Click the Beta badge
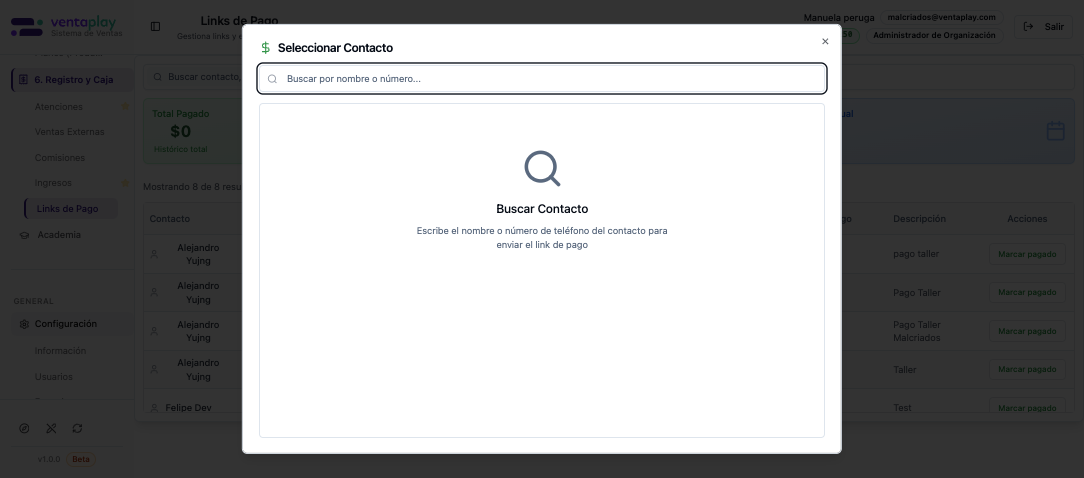The height and width of the screenshot is (478, 1084). point(82,459)
